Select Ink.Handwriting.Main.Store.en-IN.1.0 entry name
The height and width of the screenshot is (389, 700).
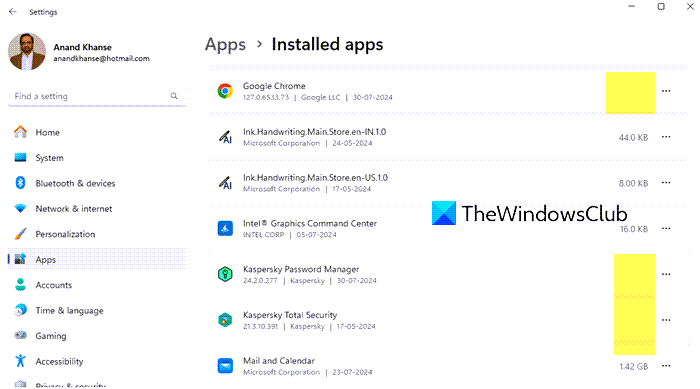coord(314,132)
